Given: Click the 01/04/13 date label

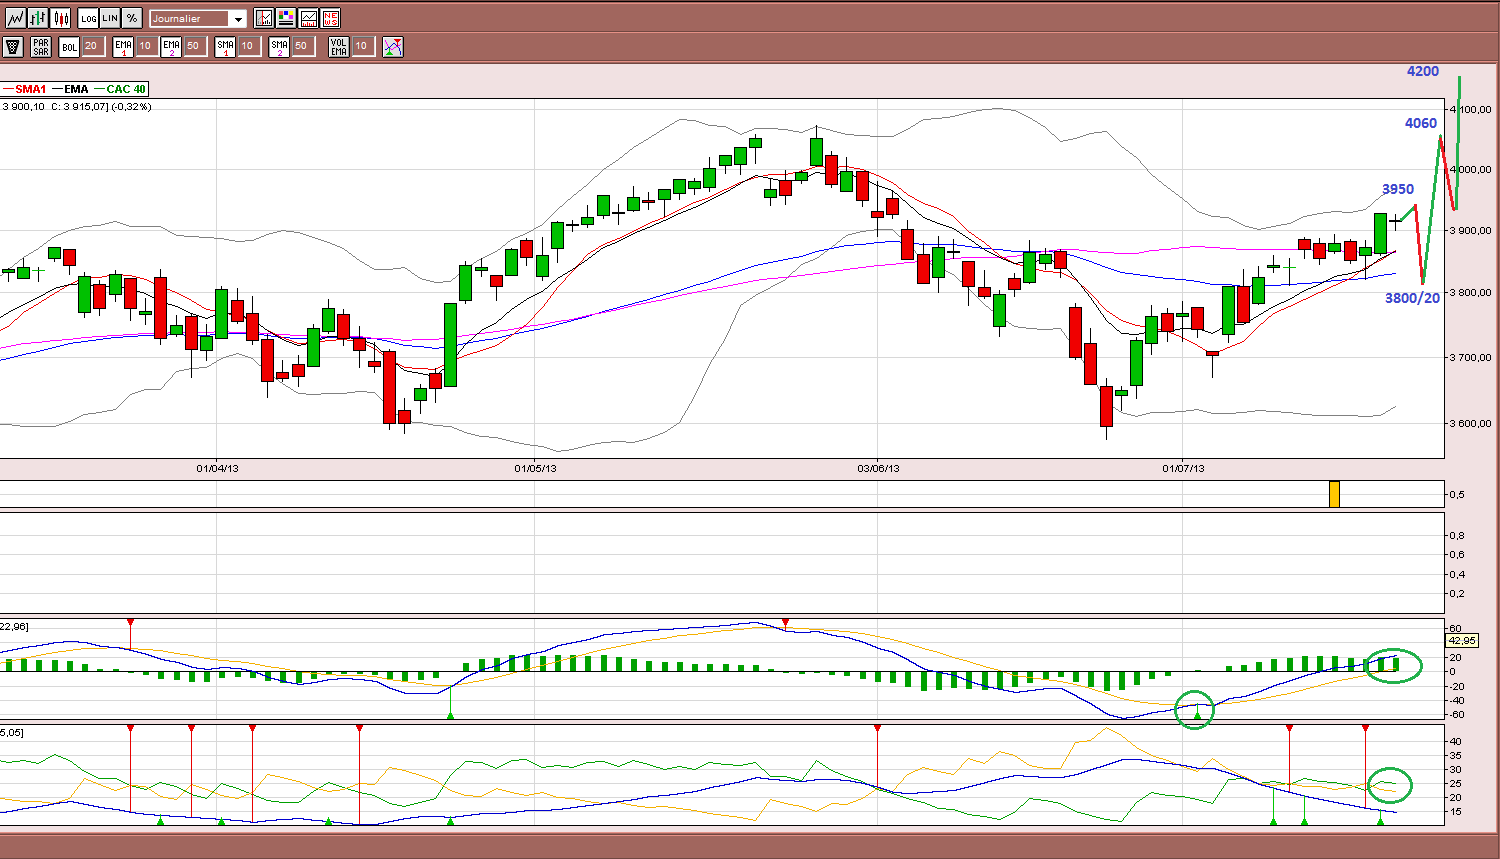Looking at the screenshot, I should click(217, 468).
